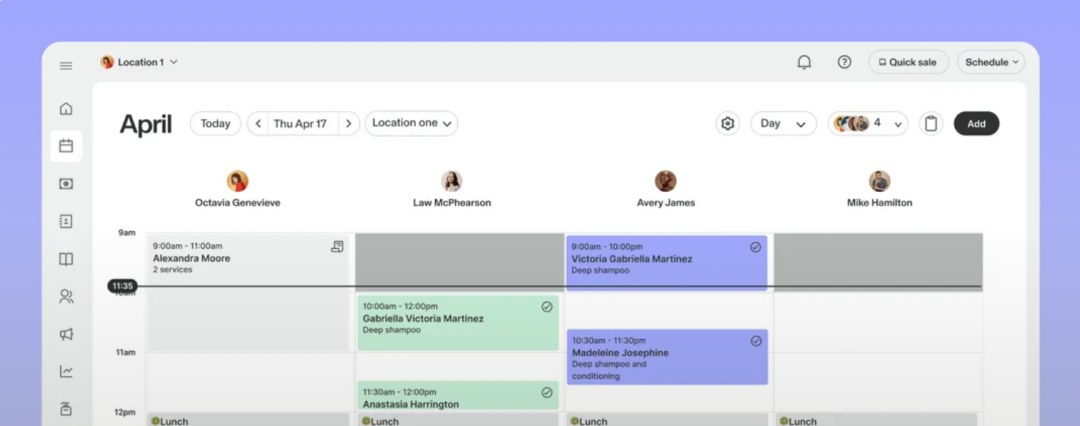Open the calendar icon in sidebar

coord(66,146)
